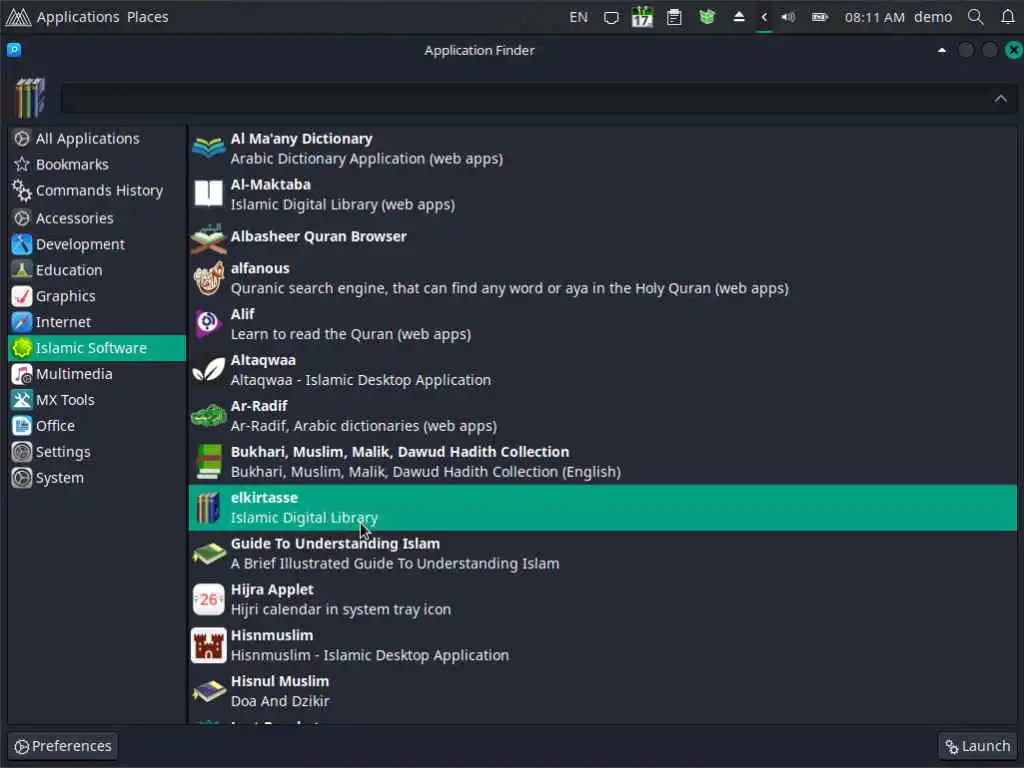Select the Internet category
Viewport: 1024px width, 768px height.
click(97, 322)
